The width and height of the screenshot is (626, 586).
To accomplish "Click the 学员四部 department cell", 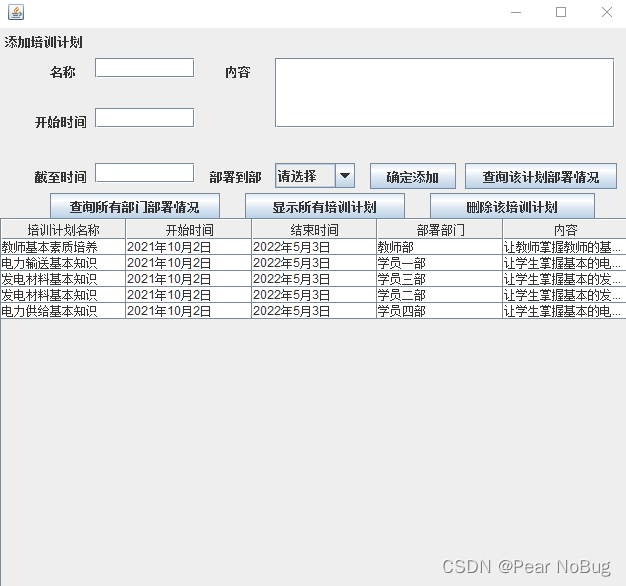I will click(x=439, y=311).
